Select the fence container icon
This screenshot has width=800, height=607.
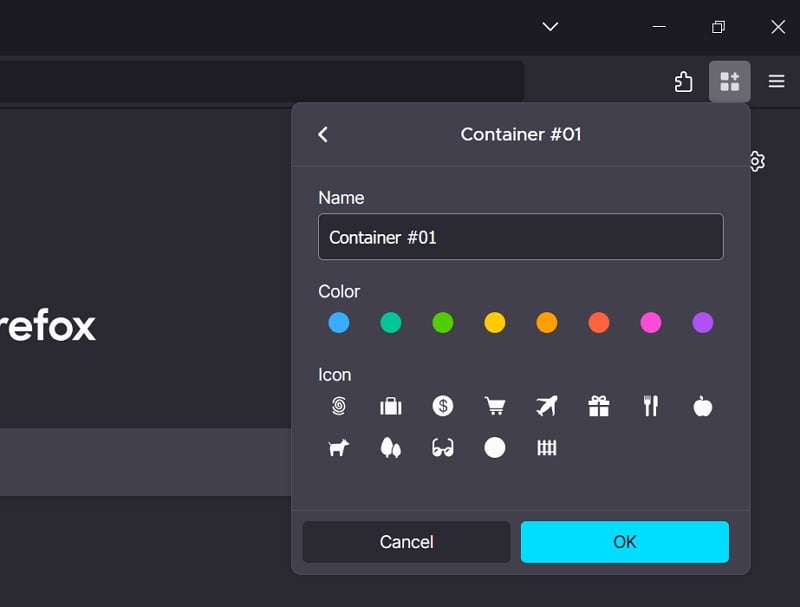[547, 448]
